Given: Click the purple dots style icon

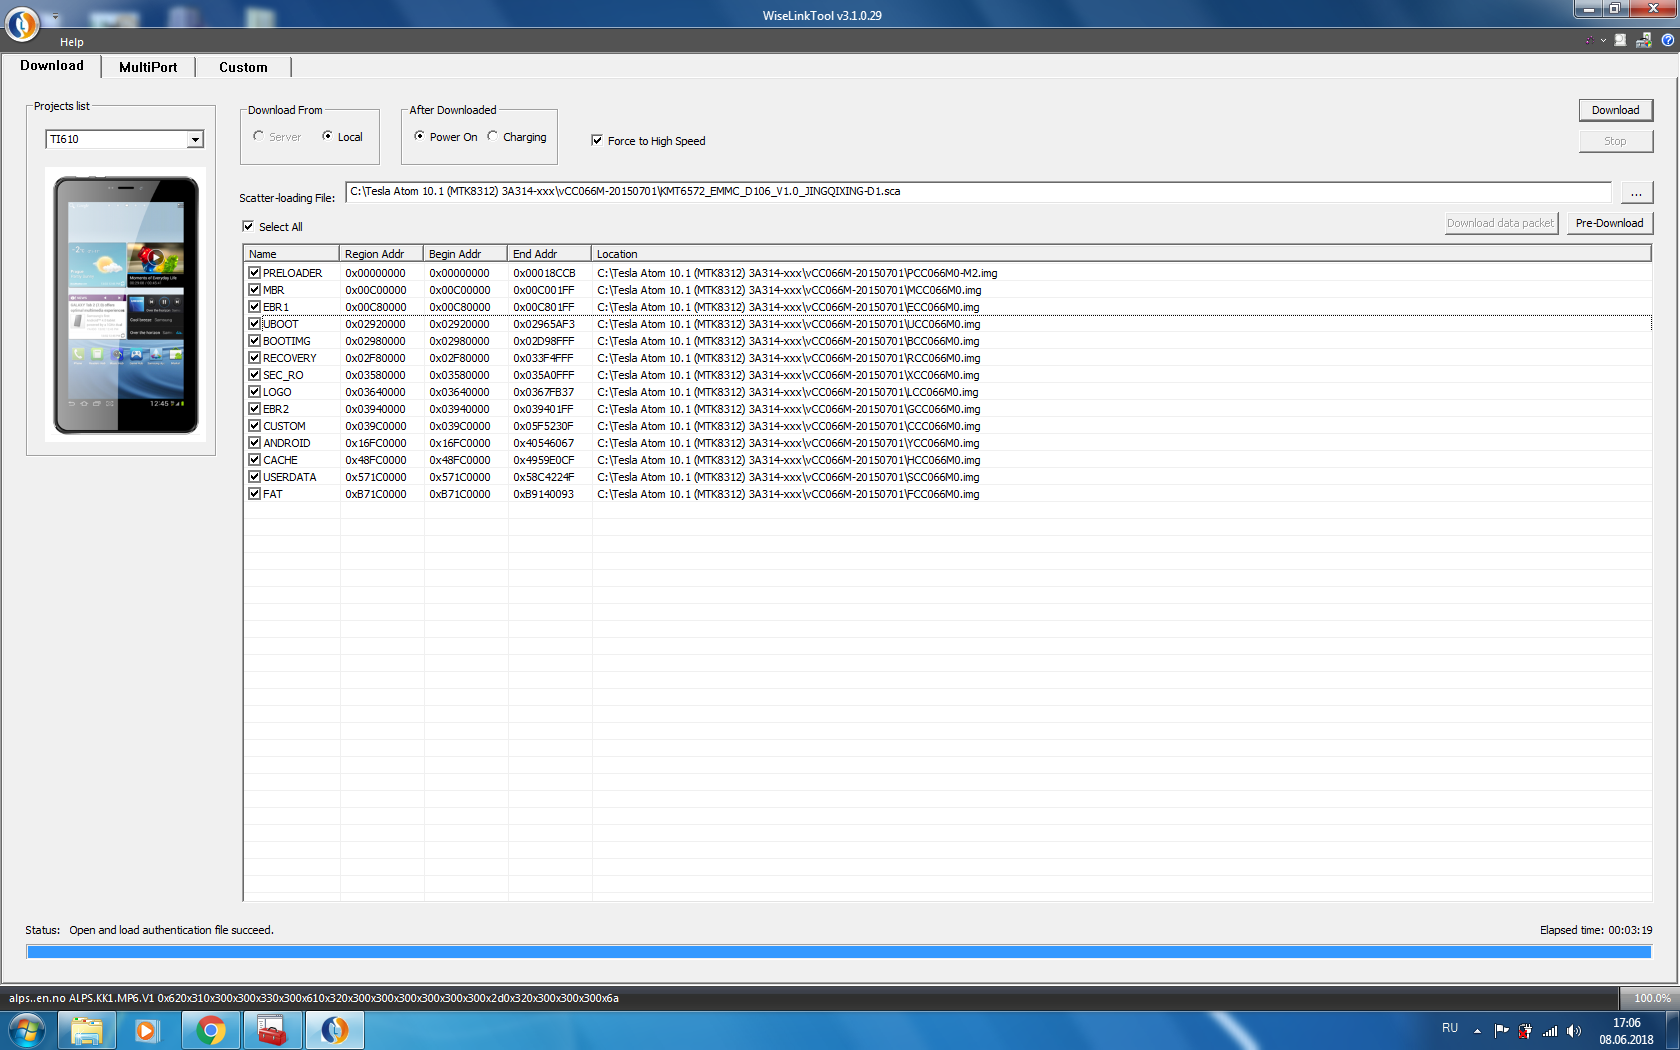Looking at the screenshot, I should [1588, 41].
